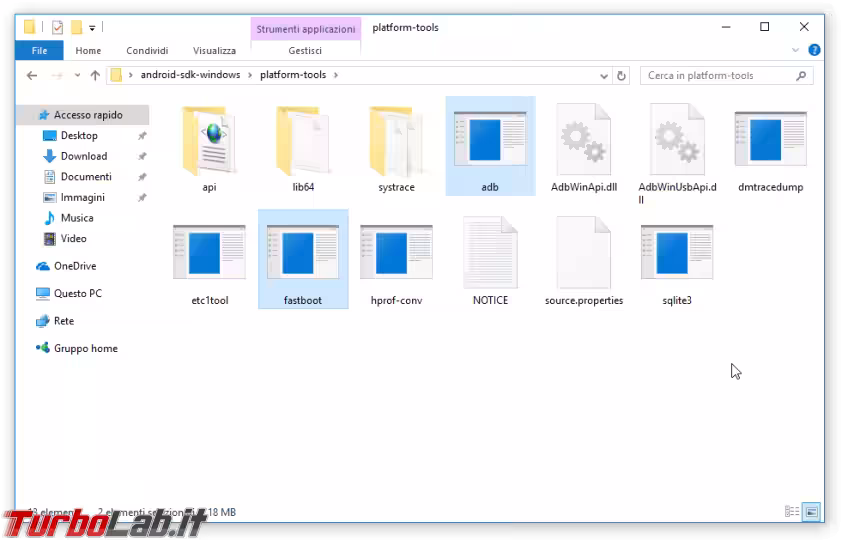Viewport: 842px width, 540px height.
Task: Expand the ribbon with the chevron
Action: click(x=795, y=50)
